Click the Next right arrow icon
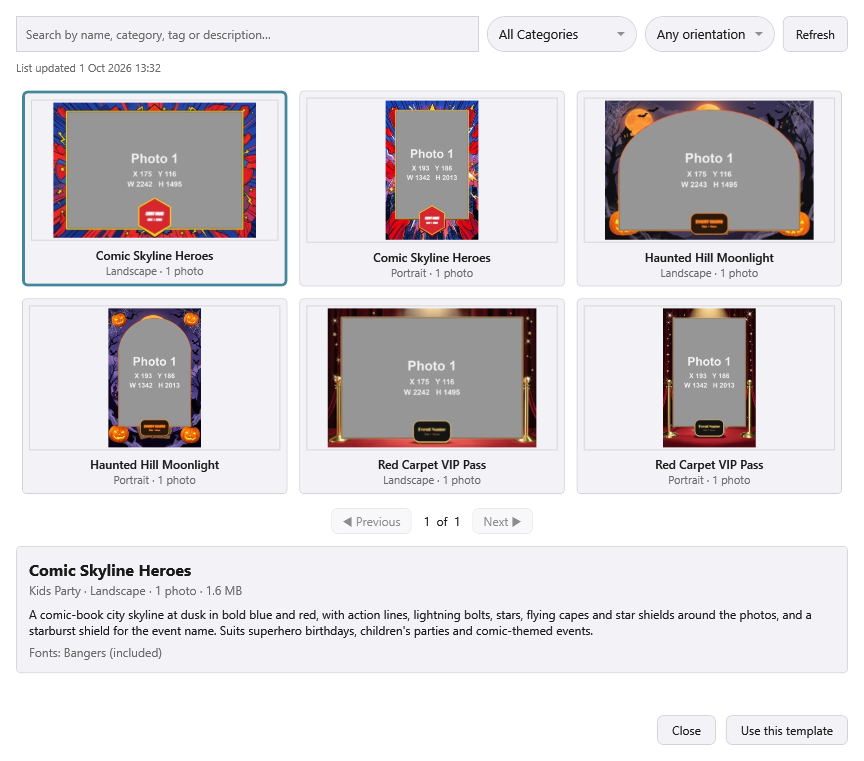Viewport: 864px width, 761px height. 516,521
